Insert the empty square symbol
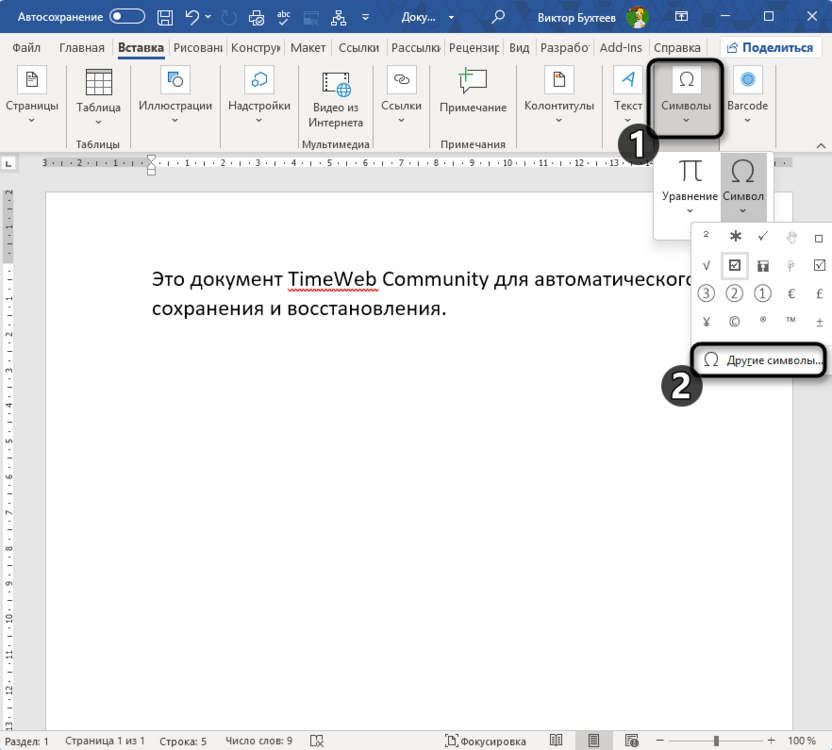Screen dimensions: 832x750 (x=819, y=238)
